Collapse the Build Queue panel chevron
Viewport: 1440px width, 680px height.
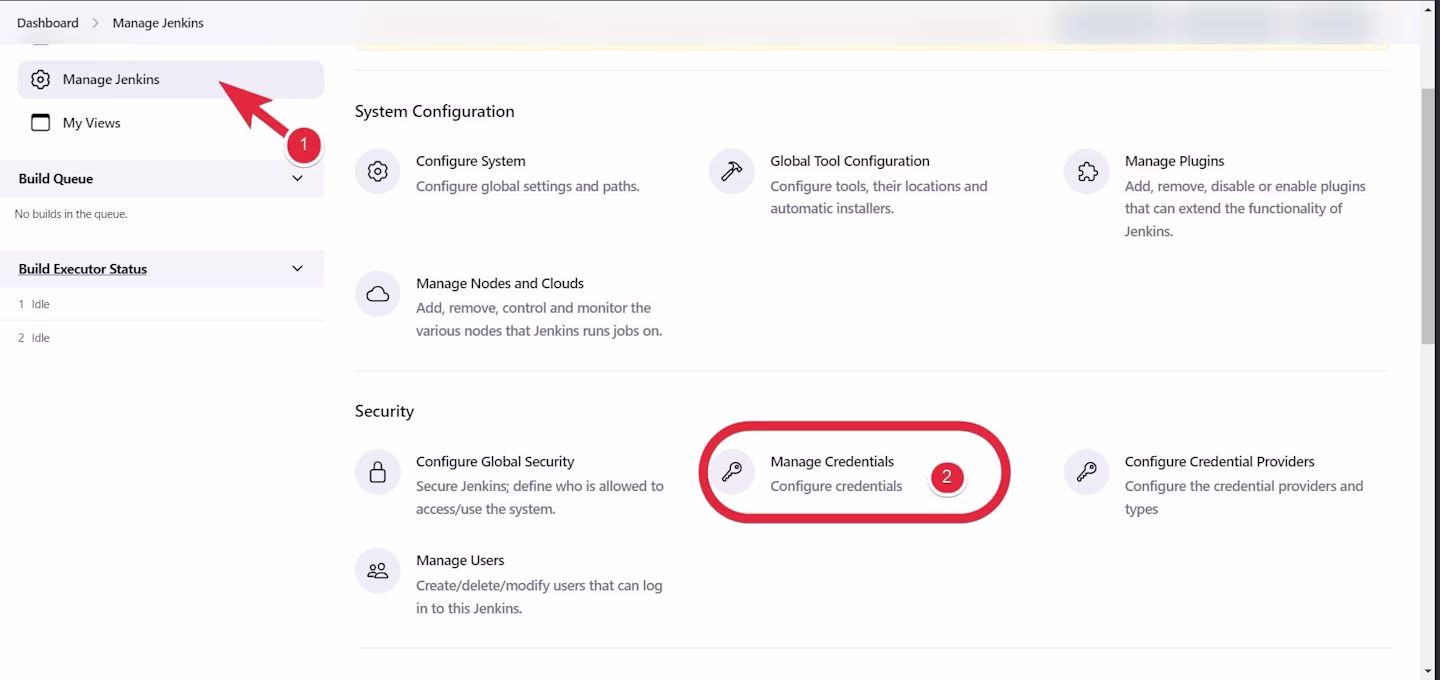(297, 178)
